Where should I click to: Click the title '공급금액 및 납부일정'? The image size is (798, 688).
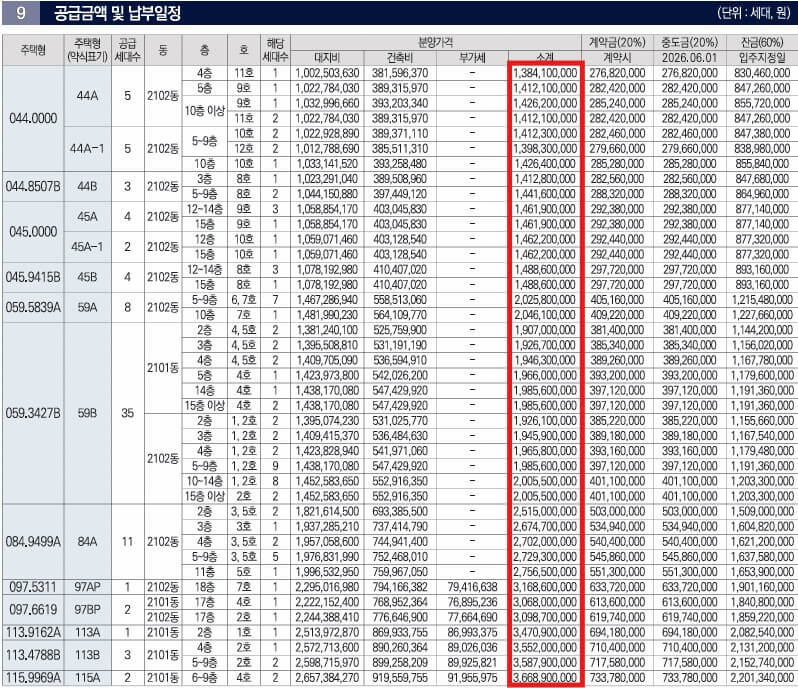click(x=118, y=13)
